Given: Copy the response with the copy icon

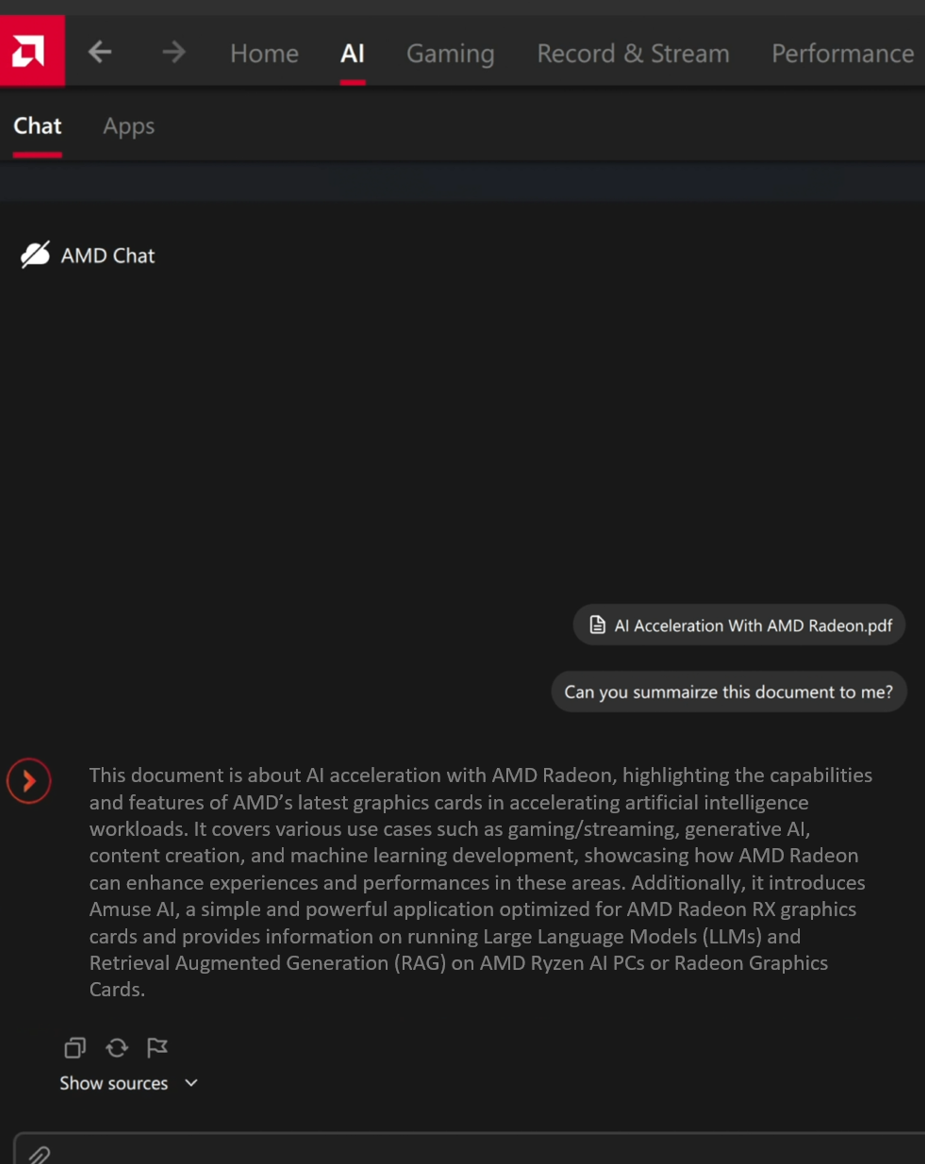Looking at the screenshot, I should [75, 1047].
